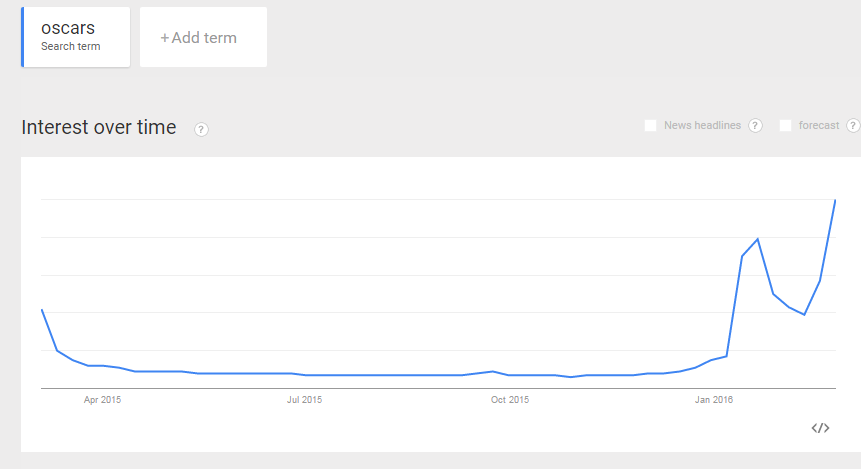Click help icon beside Interest over time
861x469 pixels.
[x=201, y=129]
